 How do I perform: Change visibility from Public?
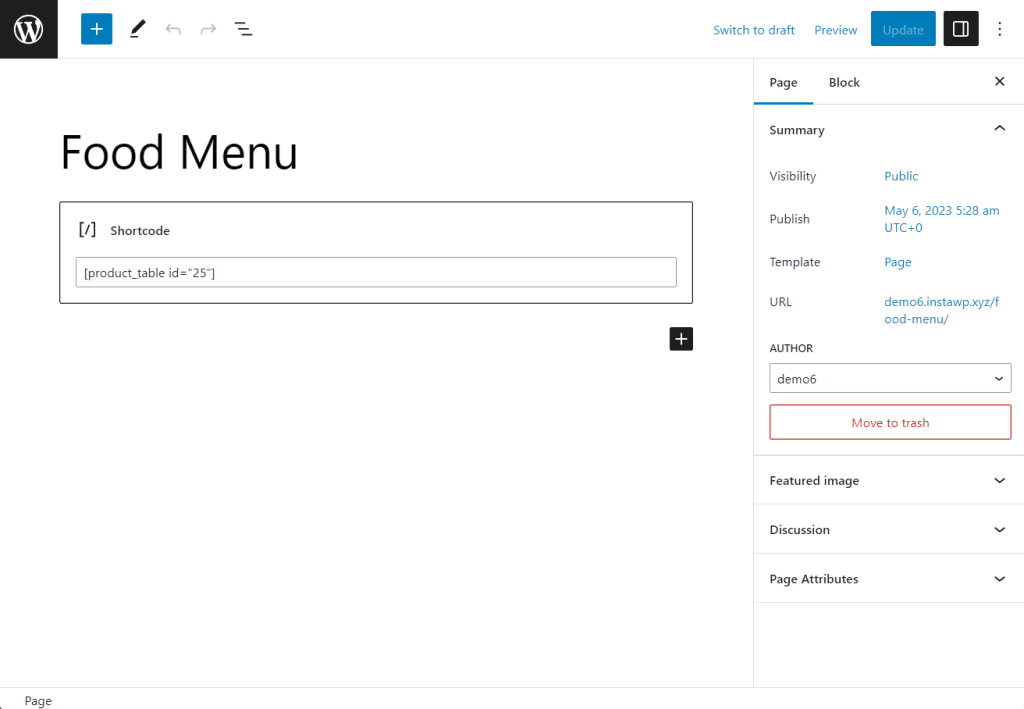901,176
